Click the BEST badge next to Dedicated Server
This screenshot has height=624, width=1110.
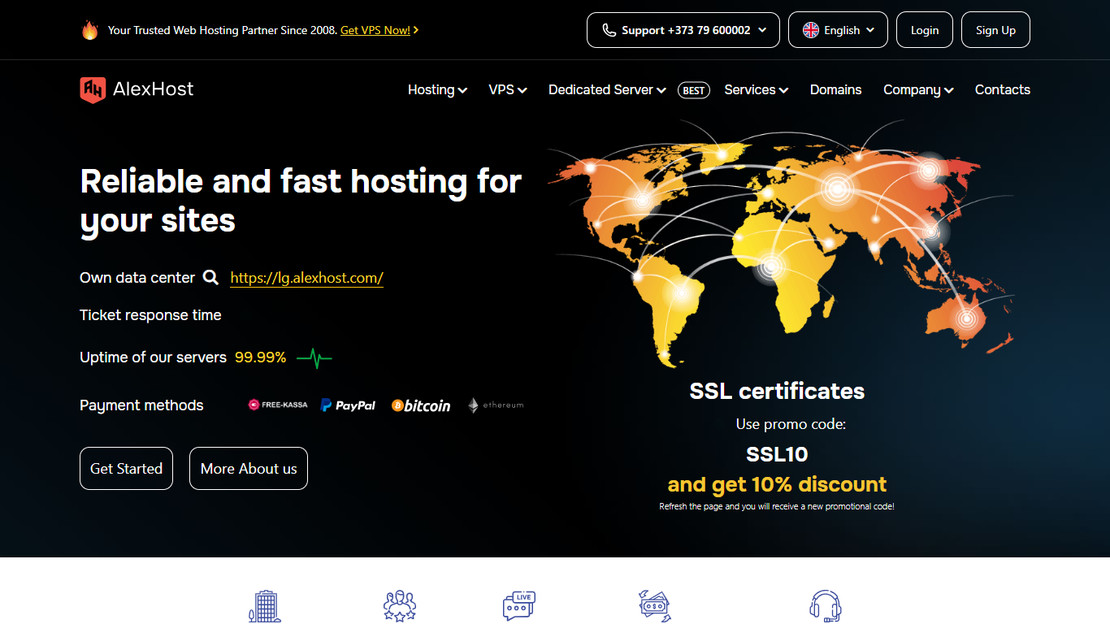point(694,90)
